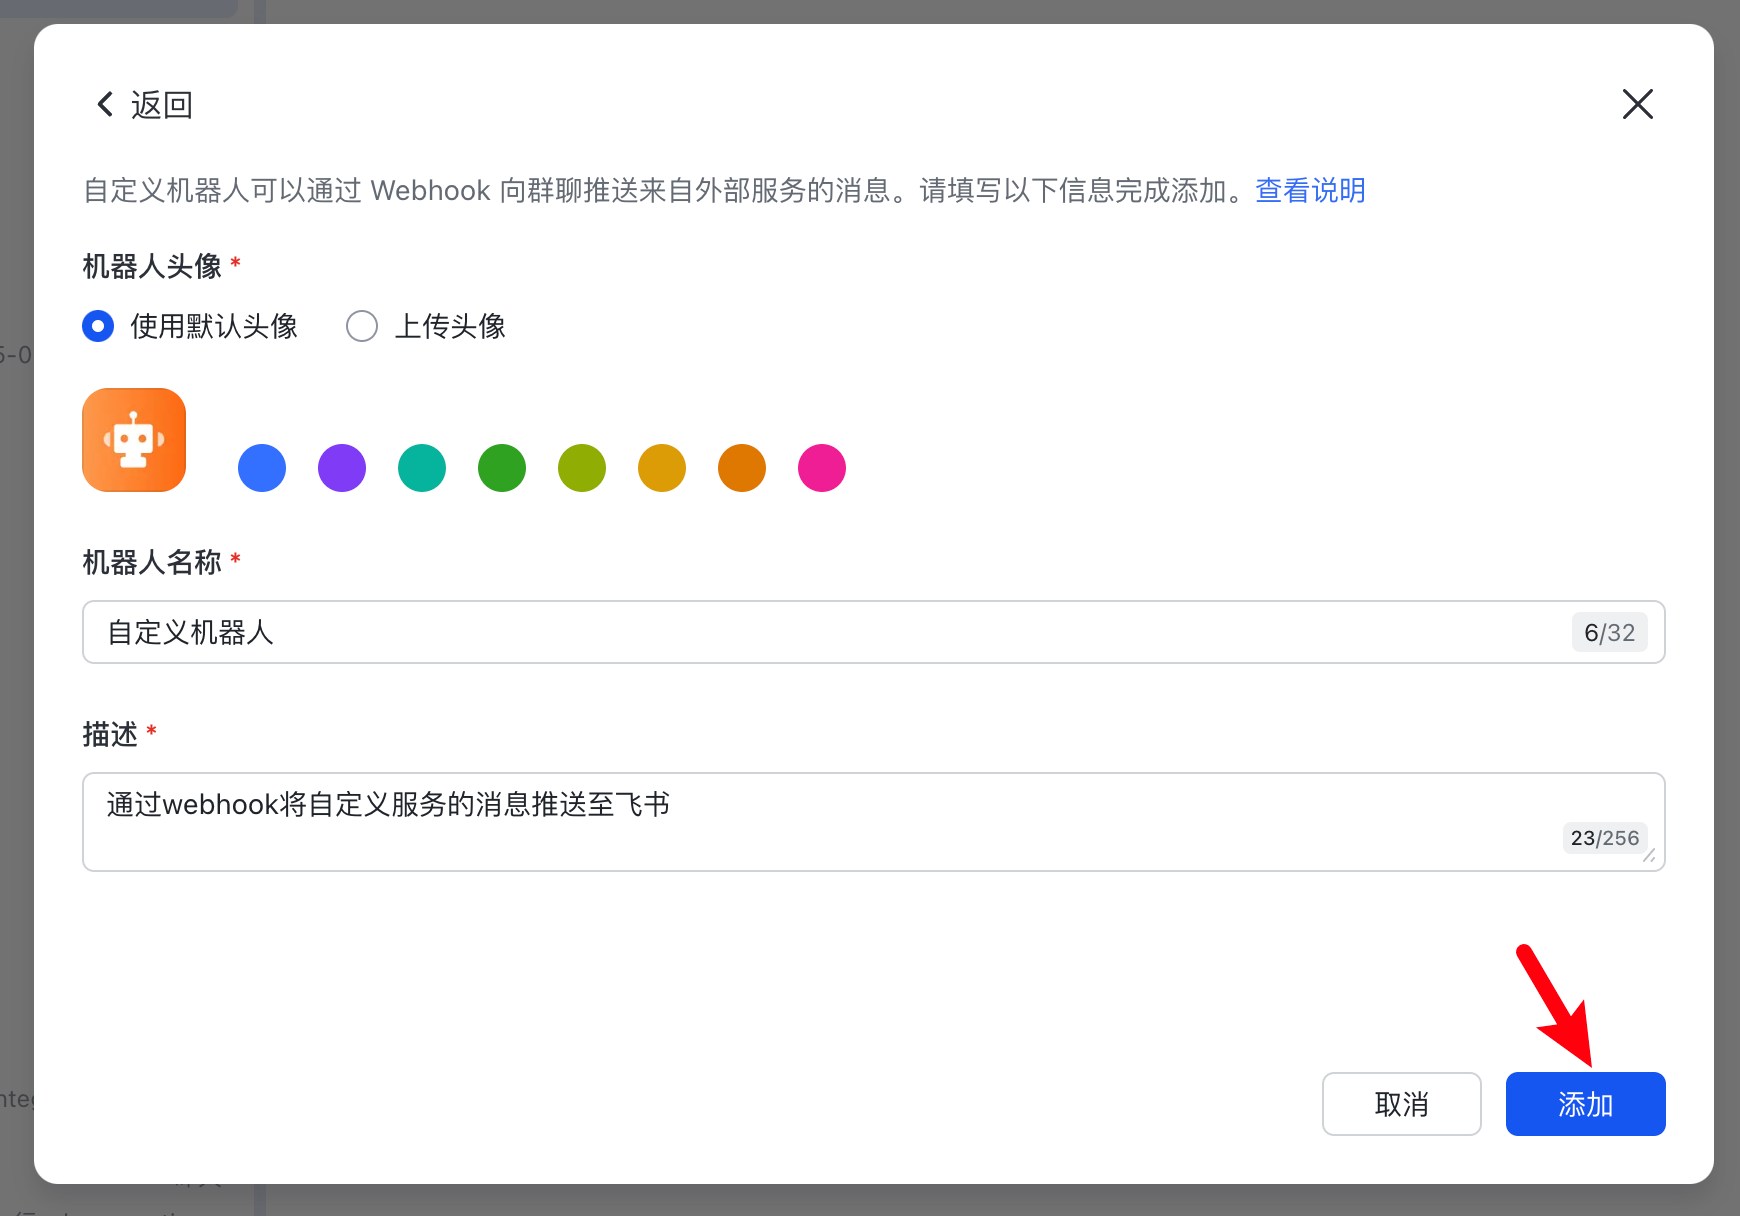Grab the description box resize handle
Image resolution: width=1740 pixels, height=1216 pixels.
[1649, 856]
